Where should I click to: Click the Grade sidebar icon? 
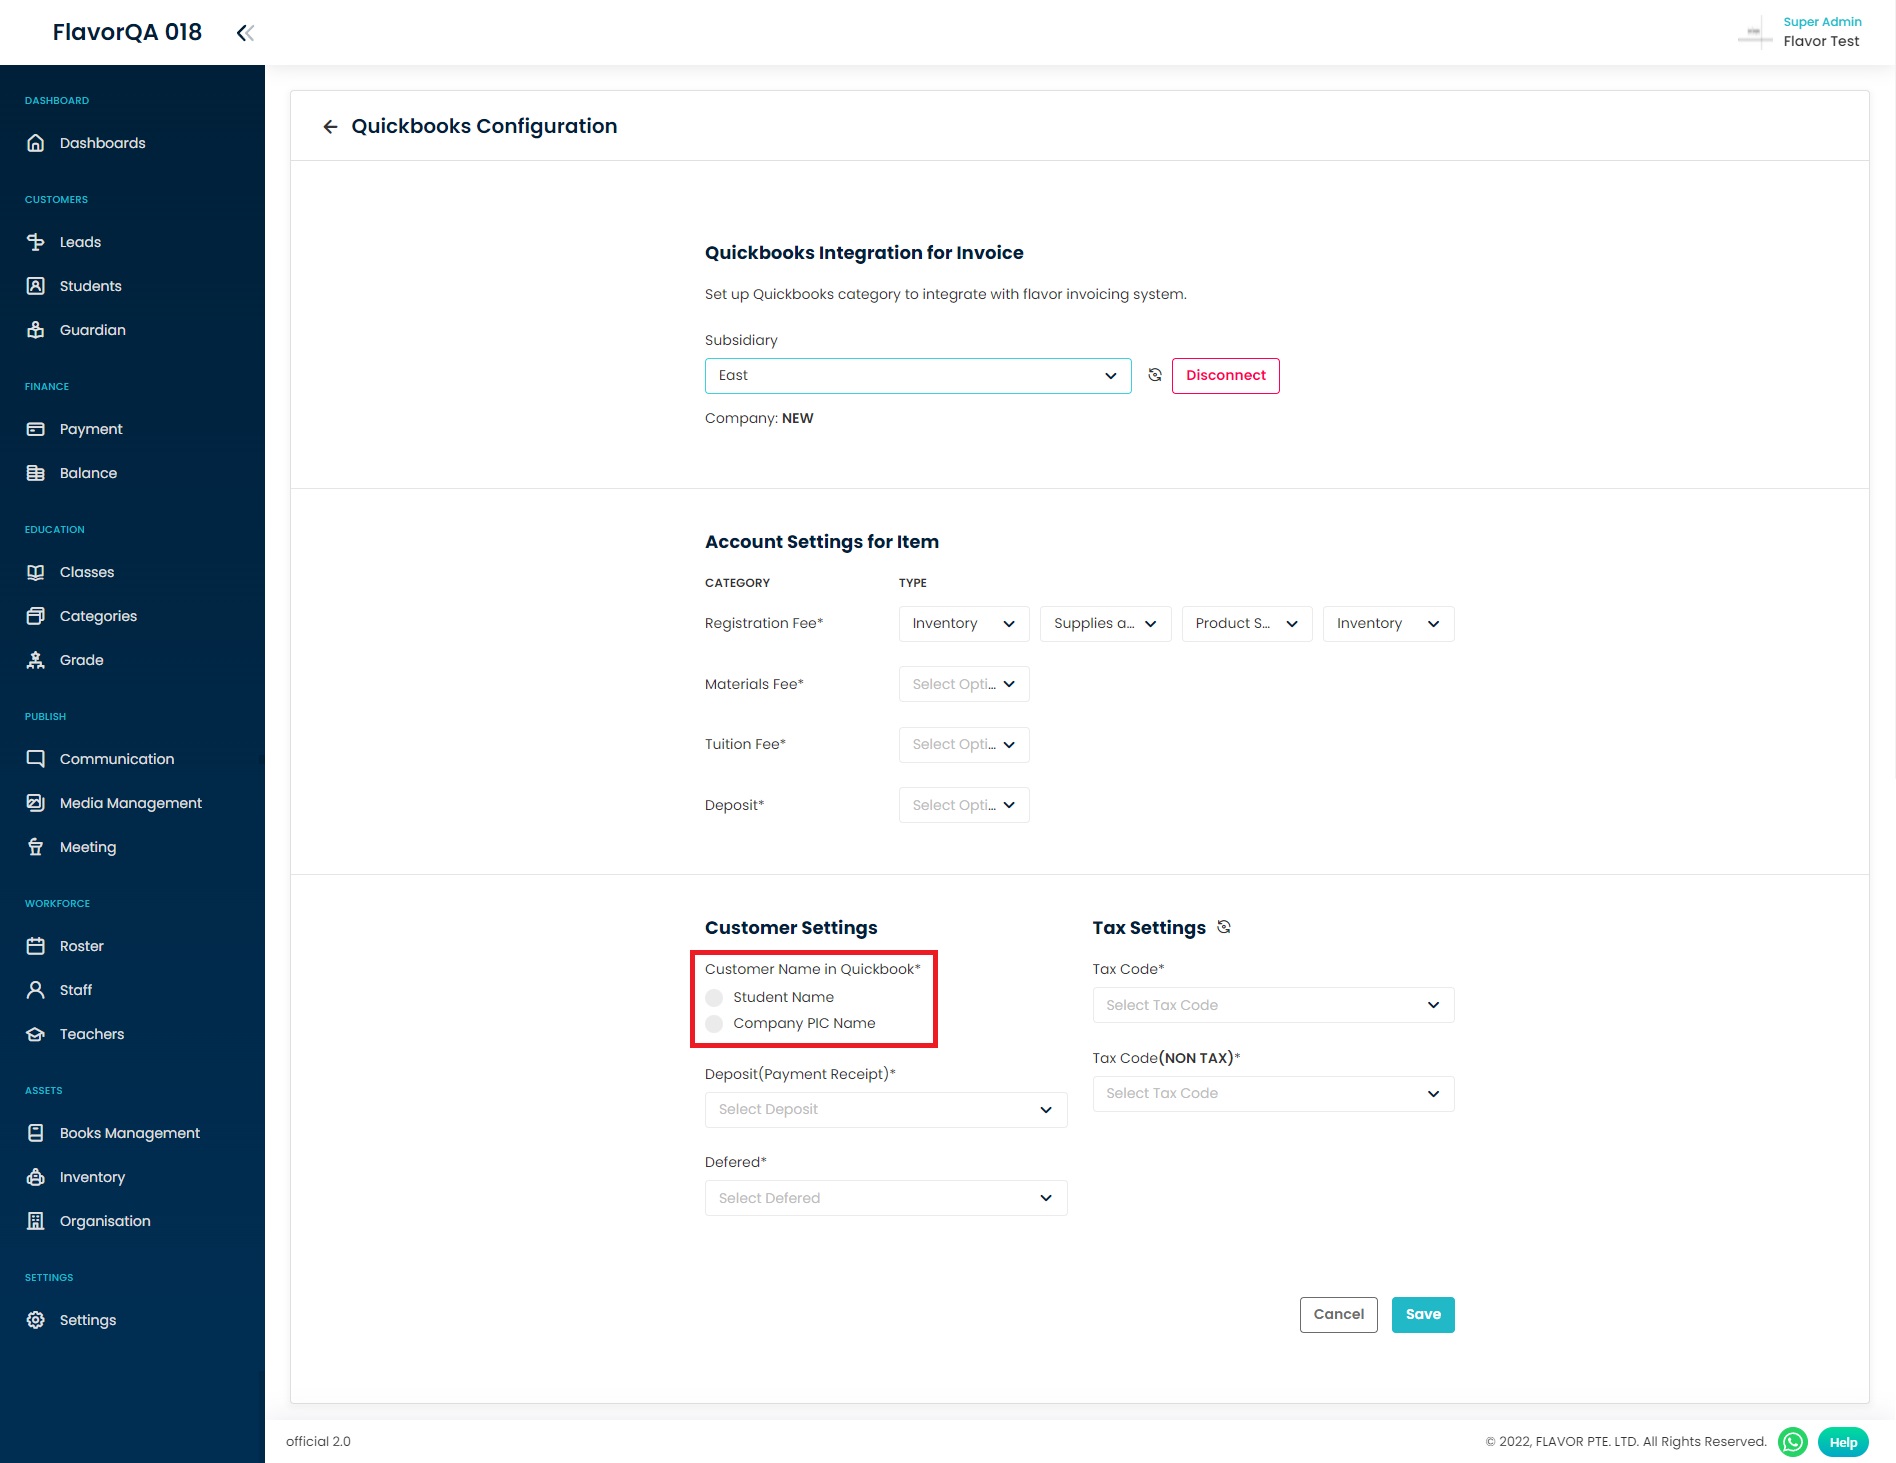click(36, 660)
